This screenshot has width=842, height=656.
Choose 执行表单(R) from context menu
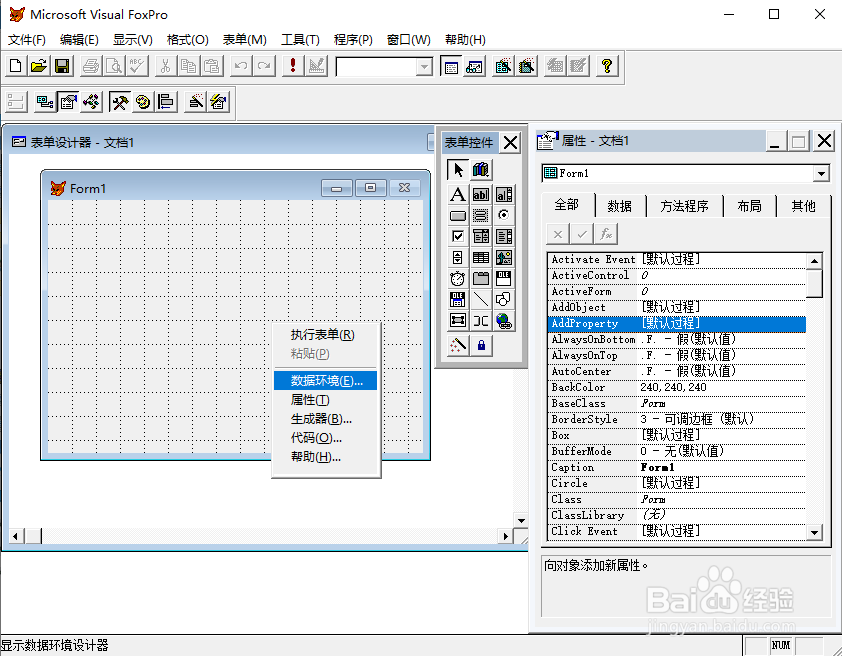325,335
